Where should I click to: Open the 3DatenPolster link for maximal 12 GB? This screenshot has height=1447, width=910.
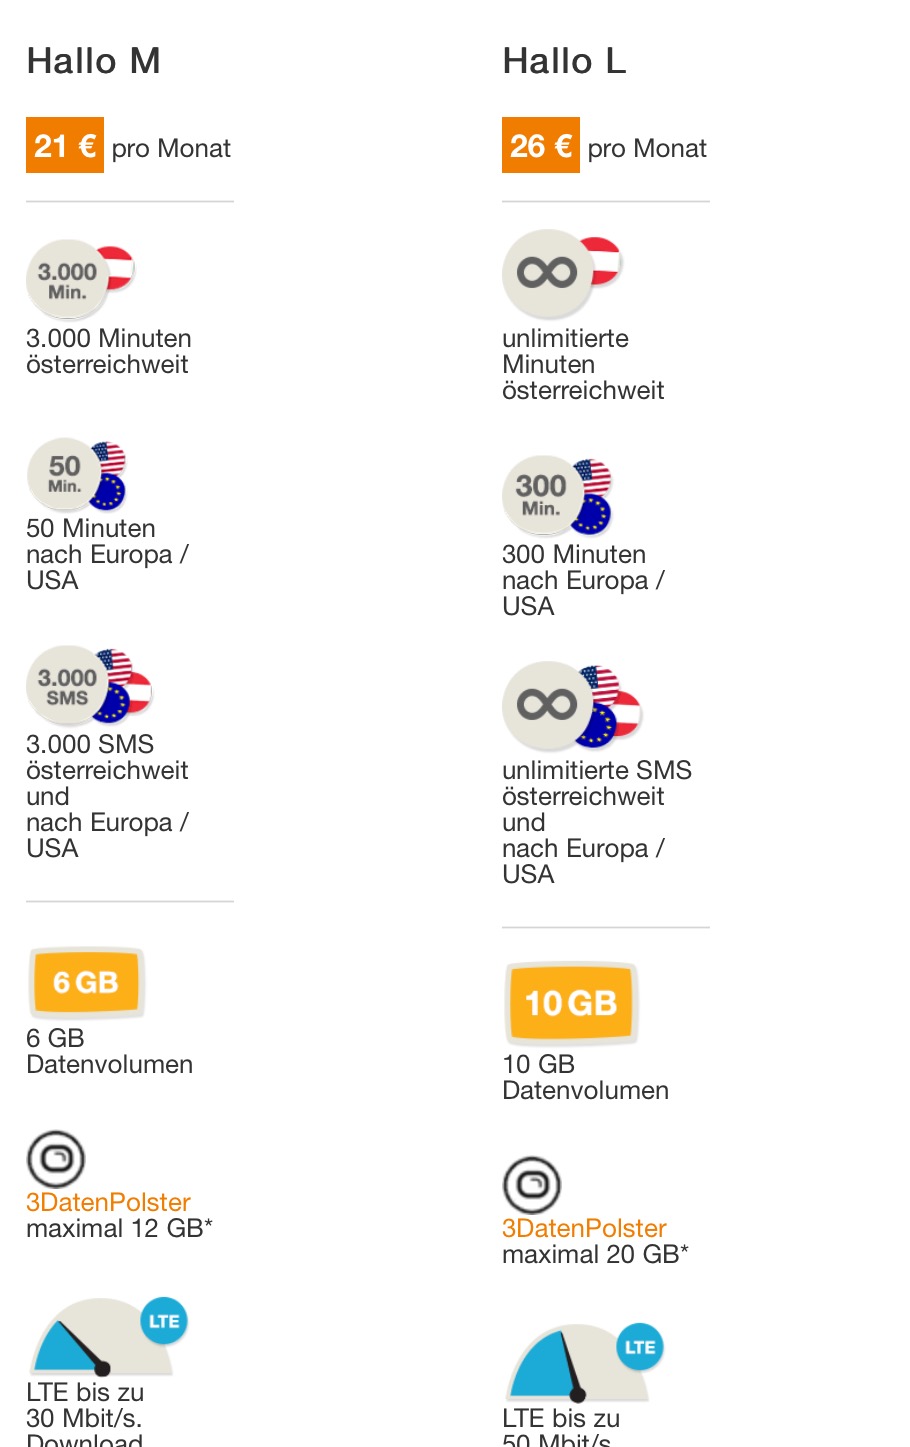108,1202
